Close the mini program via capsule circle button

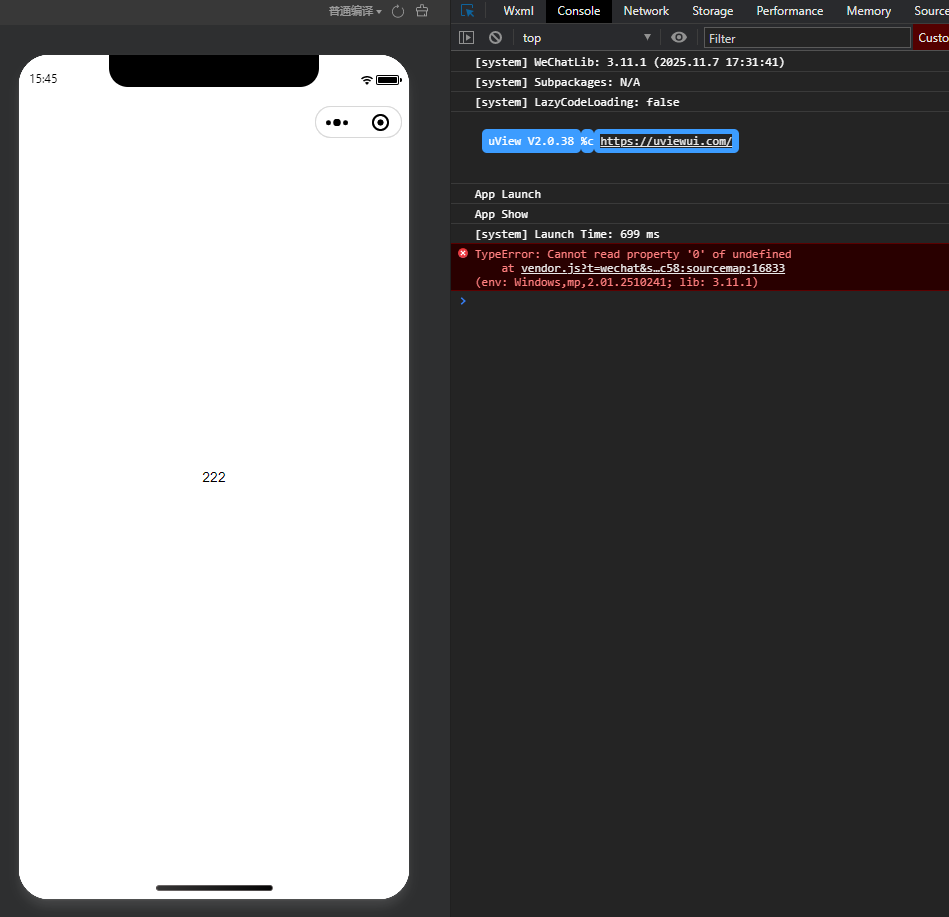[x=380, y=122]
